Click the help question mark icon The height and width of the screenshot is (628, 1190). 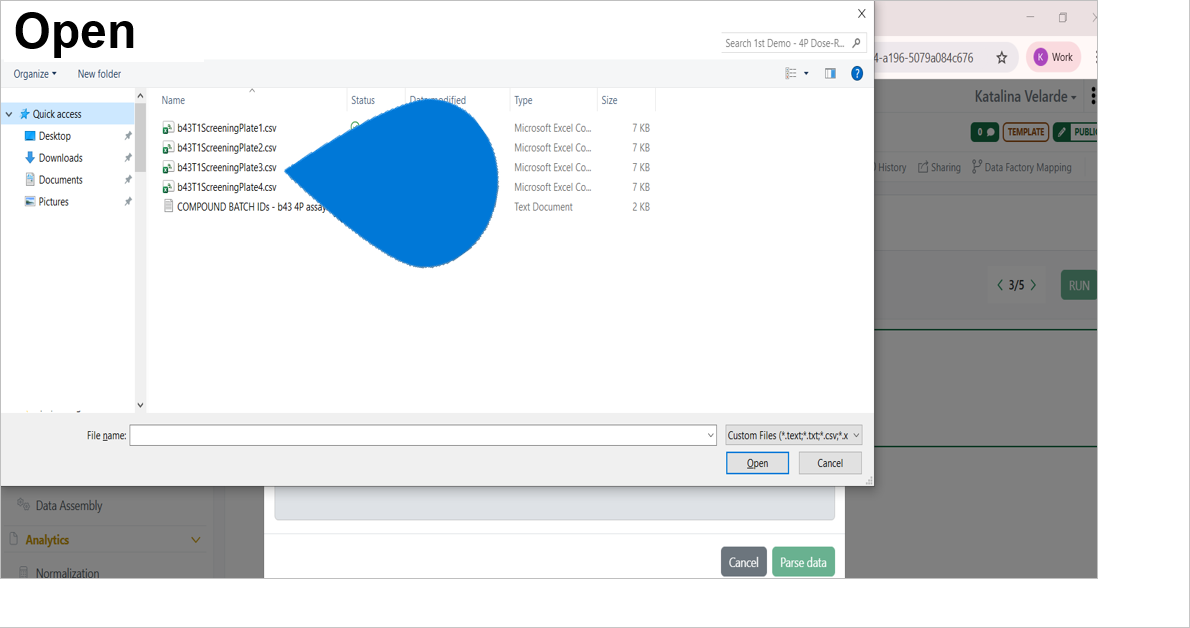pos(857,73)
